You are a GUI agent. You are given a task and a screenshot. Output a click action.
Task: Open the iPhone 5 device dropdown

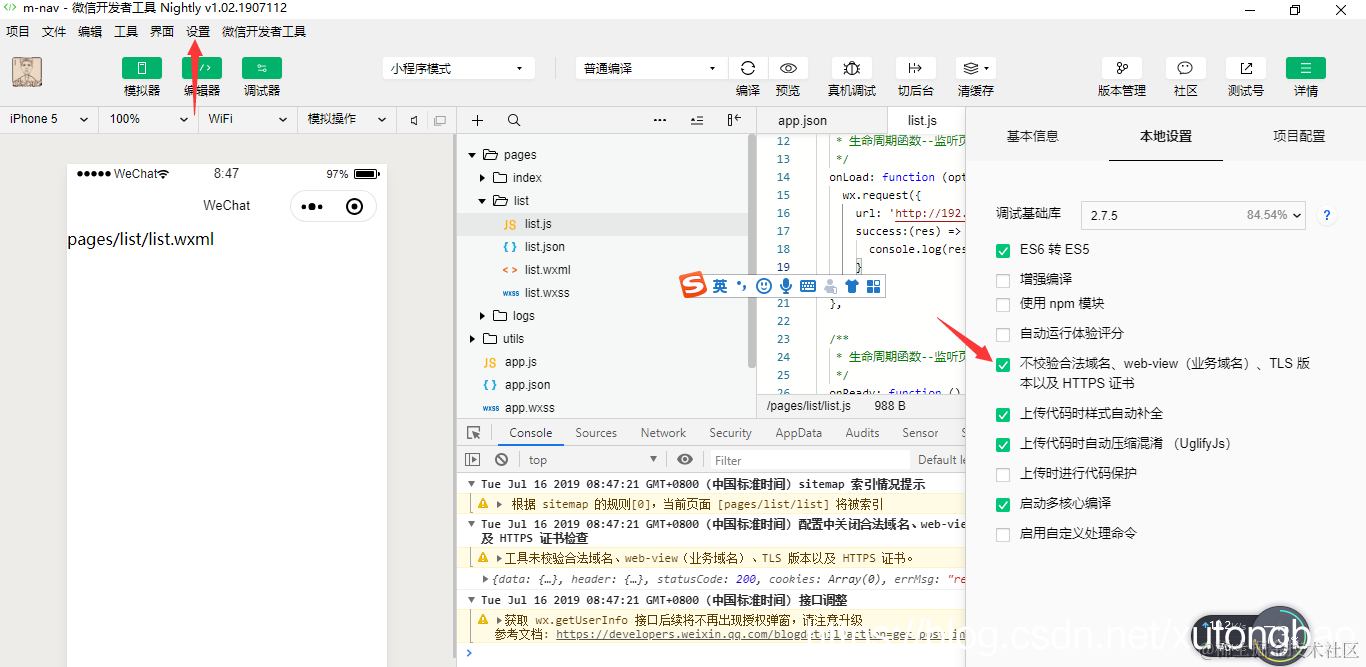49,119
